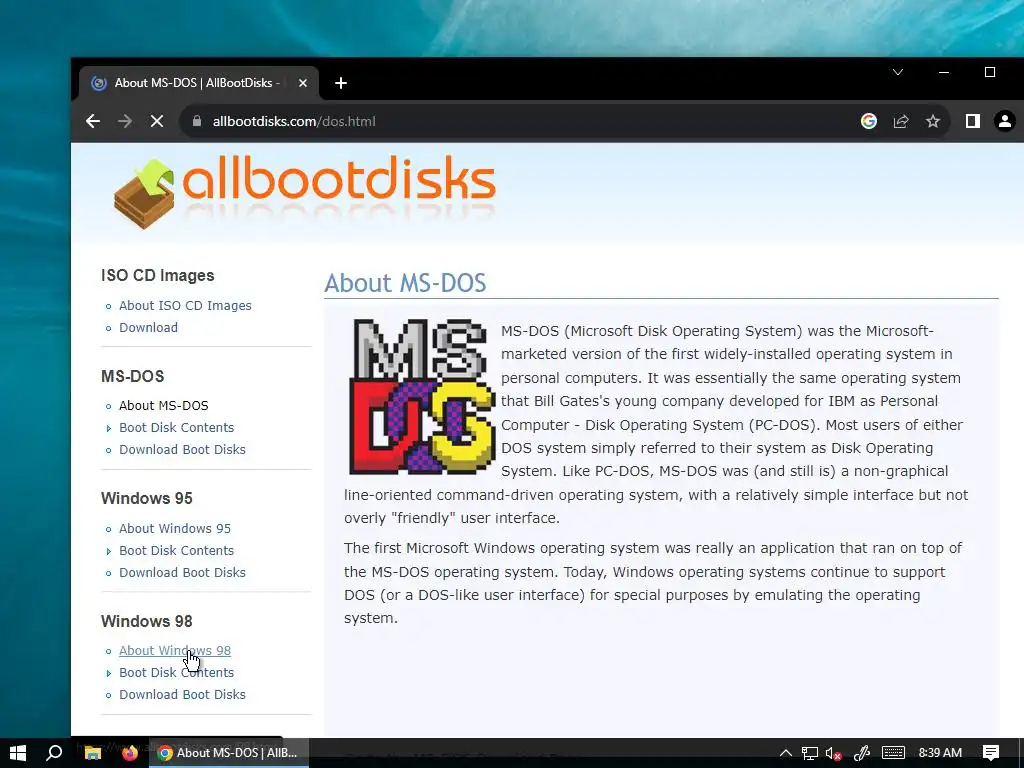Select the Chrome About MS-DOS taskbar button
Viewport: 1024px width, 768px height.
click(x=229, y=753)
